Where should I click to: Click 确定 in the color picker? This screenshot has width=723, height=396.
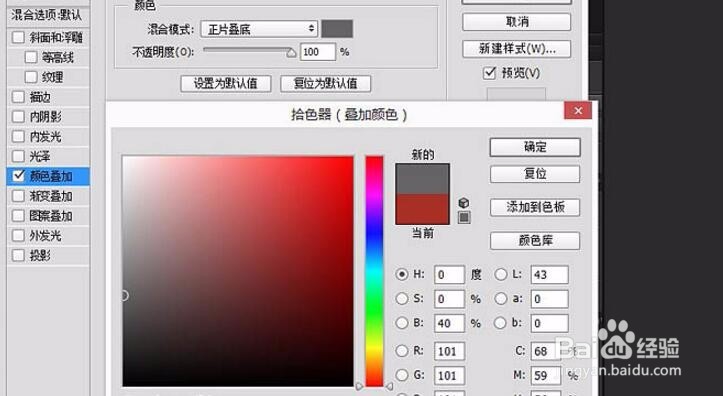coord(535,147)
